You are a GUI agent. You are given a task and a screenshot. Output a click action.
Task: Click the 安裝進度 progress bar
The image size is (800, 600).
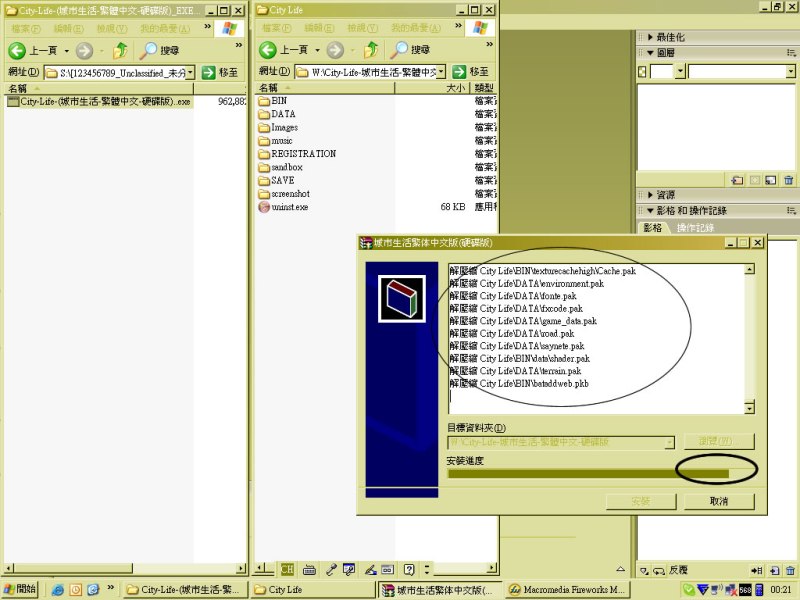[x=601, y=473]
